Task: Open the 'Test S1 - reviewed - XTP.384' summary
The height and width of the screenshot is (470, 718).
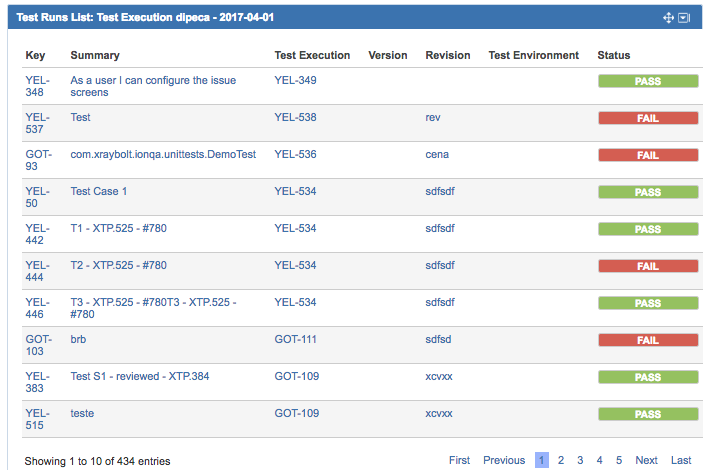Action: [x=140, y=376]
